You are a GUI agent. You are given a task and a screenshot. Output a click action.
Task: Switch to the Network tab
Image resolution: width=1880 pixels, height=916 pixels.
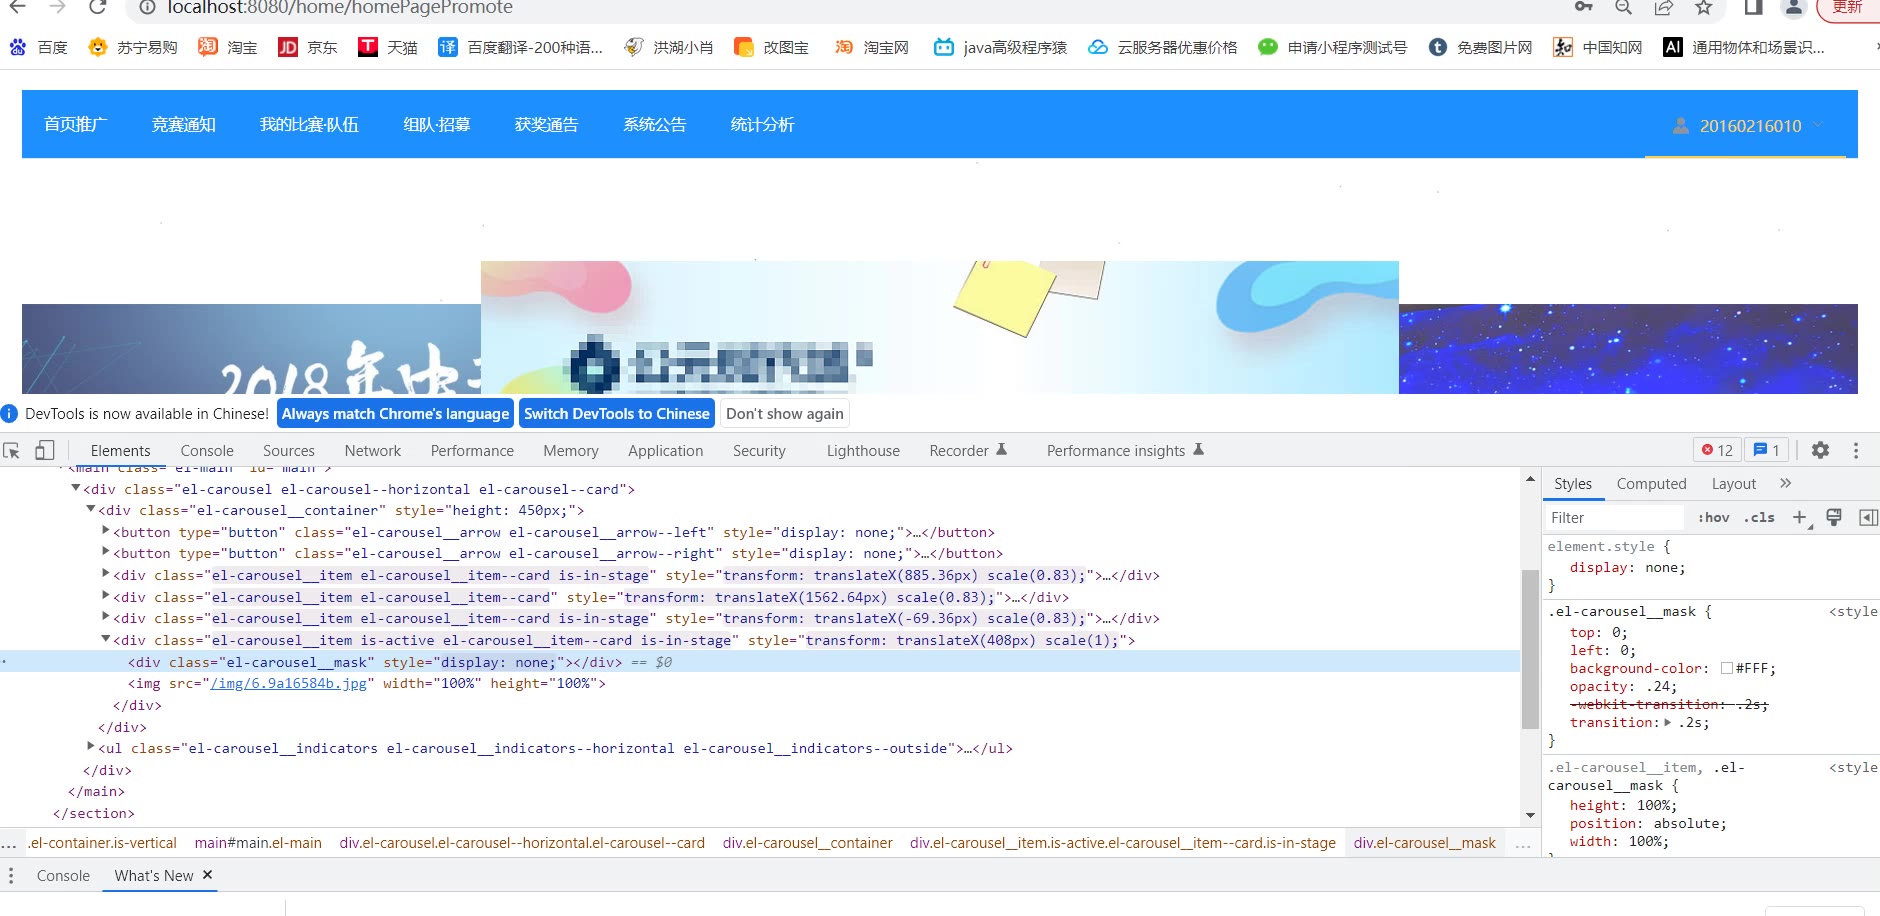[x=372, y=451]
